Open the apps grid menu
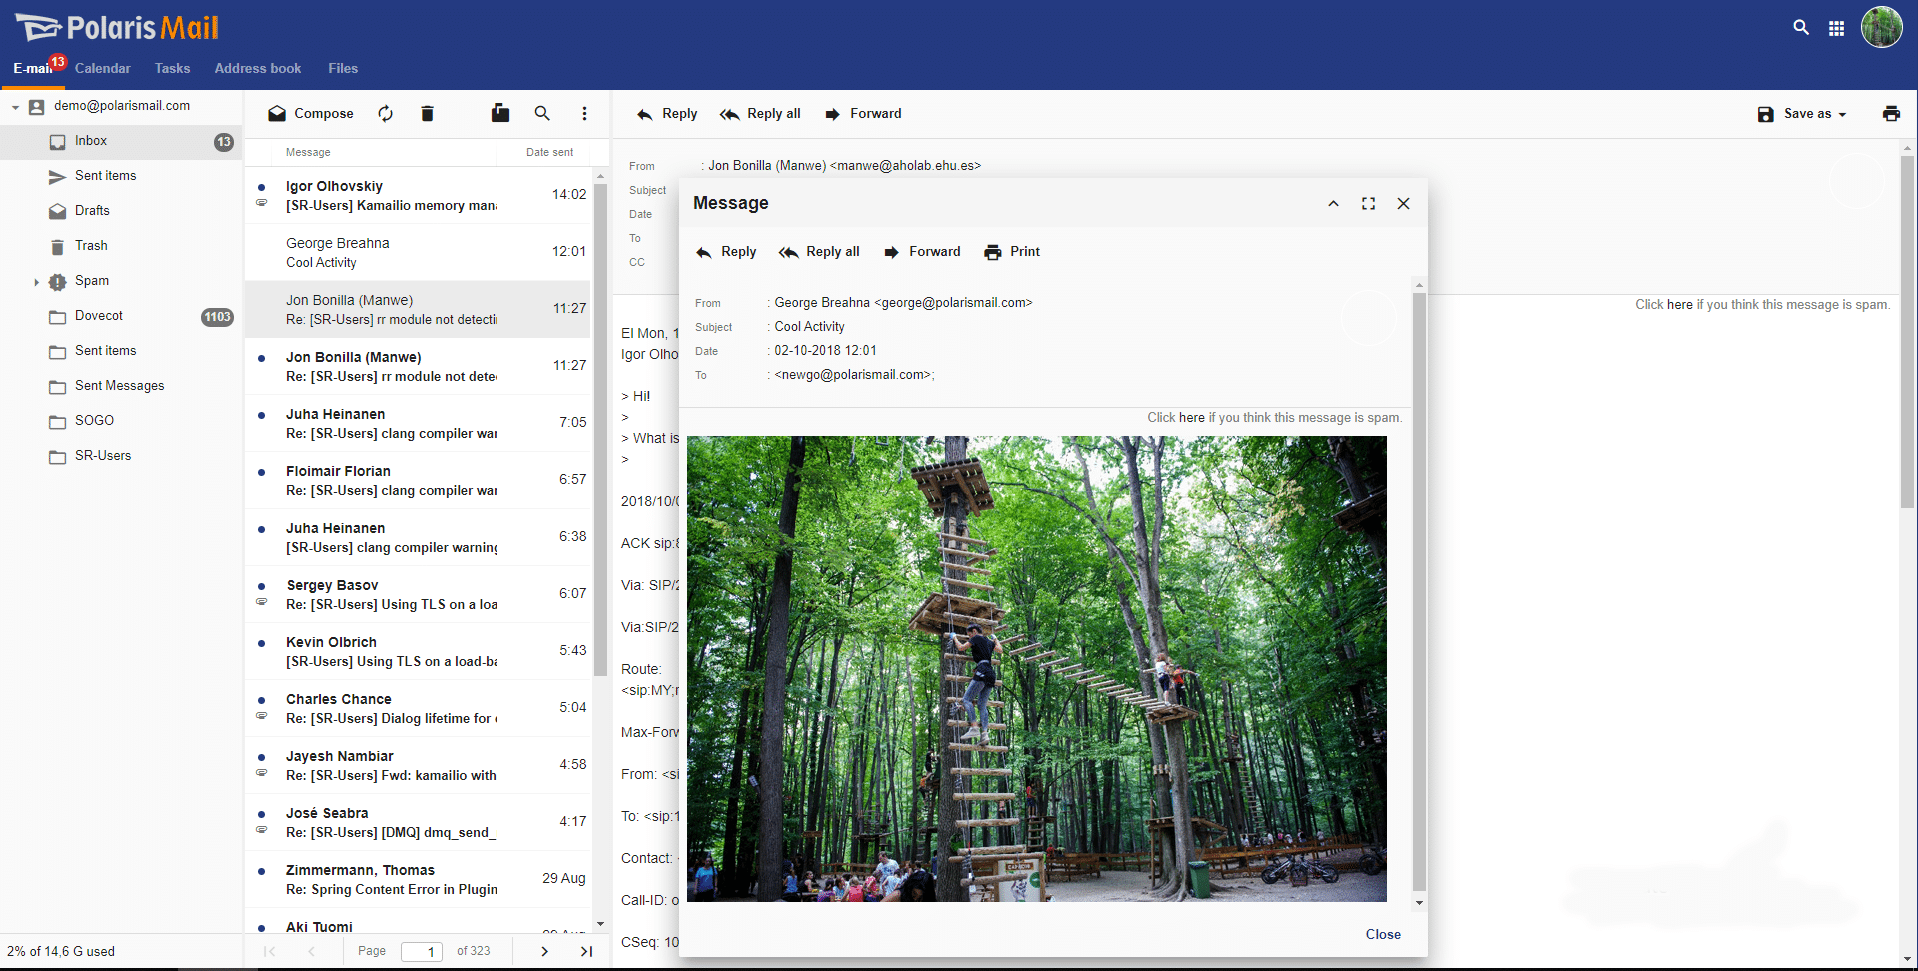This screenshot has width=1918, height=971. click(1836, 28)
